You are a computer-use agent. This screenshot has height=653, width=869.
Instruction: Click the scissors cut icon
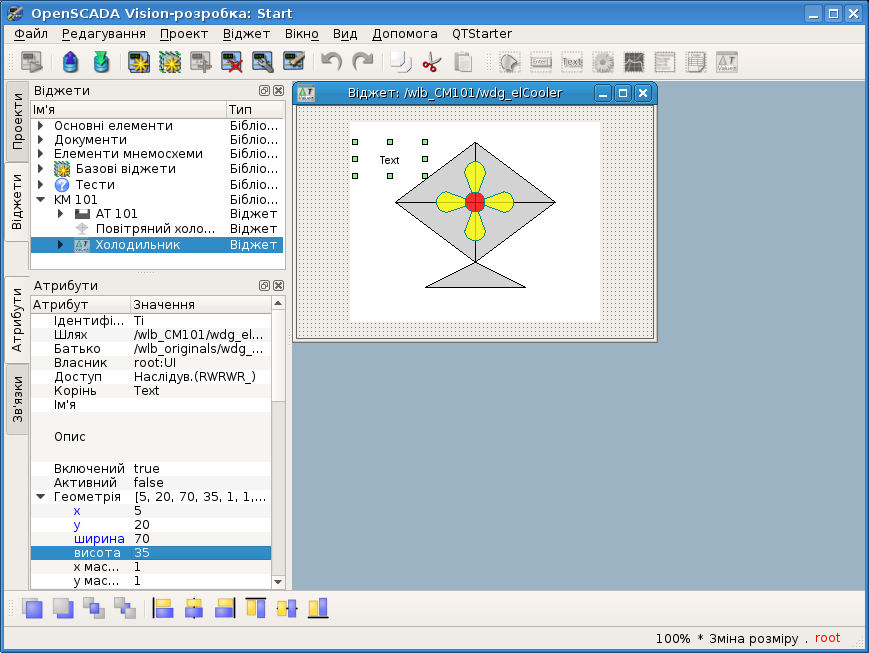431,63
